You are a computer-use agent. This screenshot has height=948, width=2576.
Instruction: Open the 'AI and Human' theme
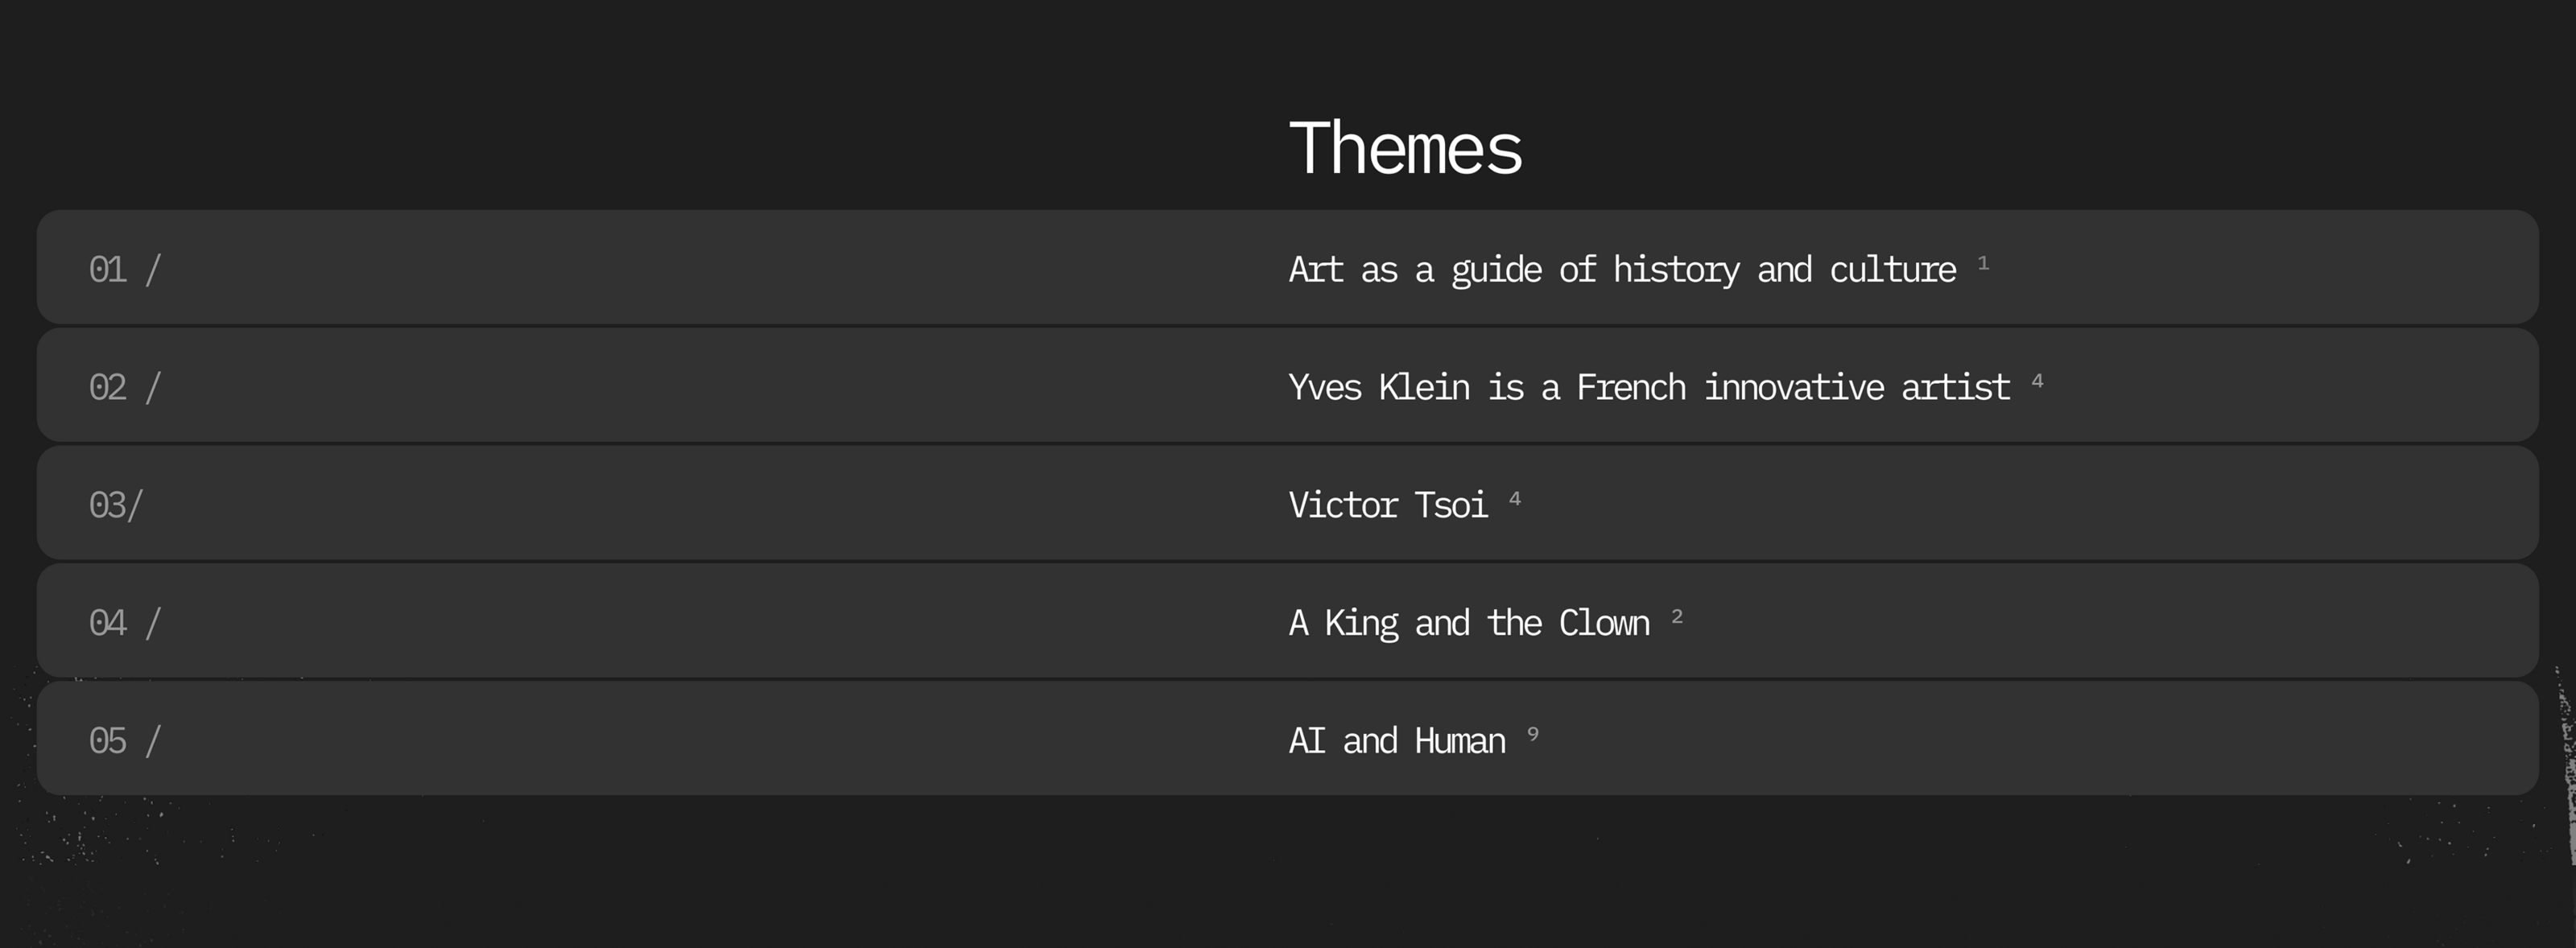tap(1396, 741)
